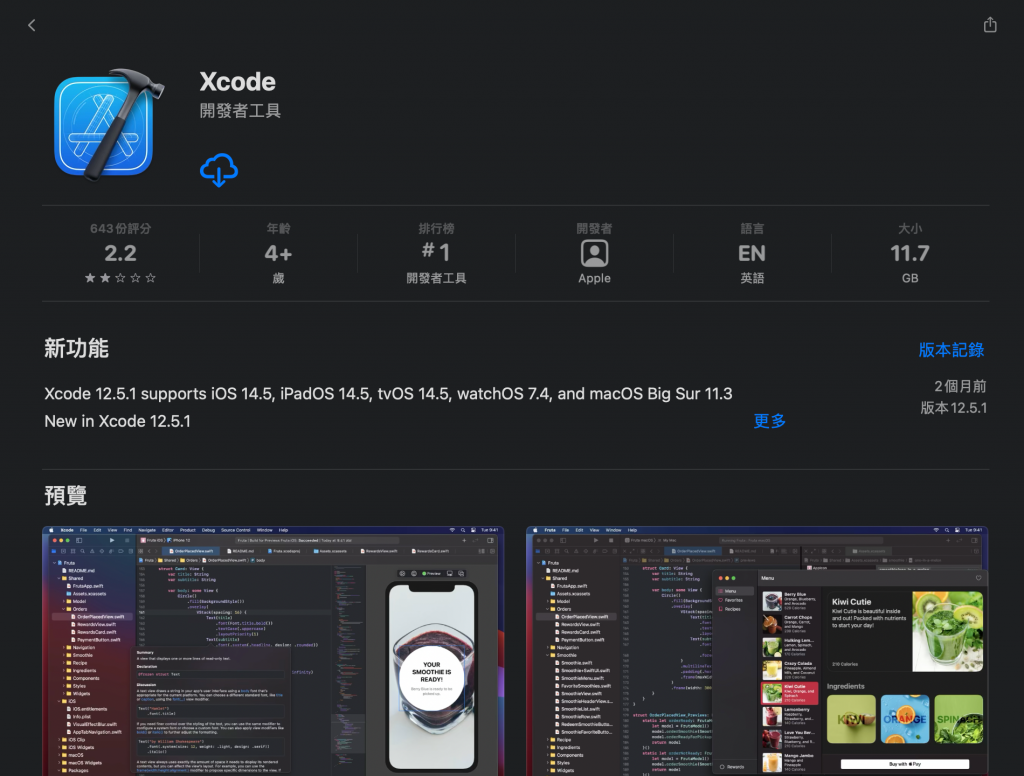Open the #1 developer tools chart ranking
The width and height of the screenshot is (1024, 776).
(x=436, y=251)
